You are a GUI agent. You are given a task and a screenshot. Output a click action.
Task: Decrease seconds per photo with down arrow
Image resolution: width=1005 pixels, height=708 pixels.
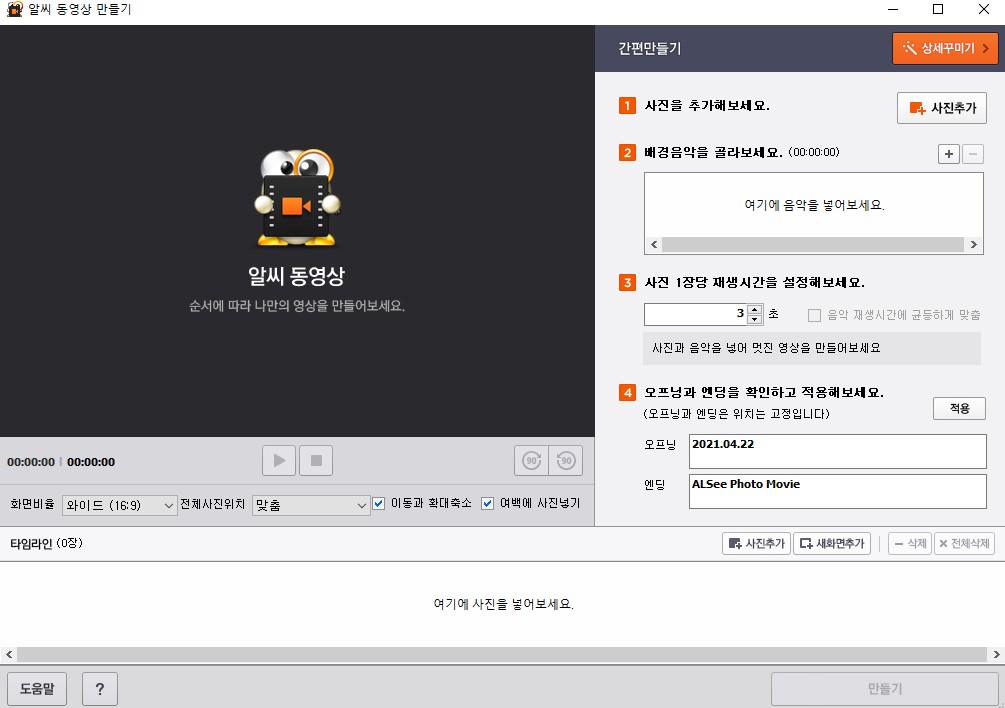(x=755, y=319)
